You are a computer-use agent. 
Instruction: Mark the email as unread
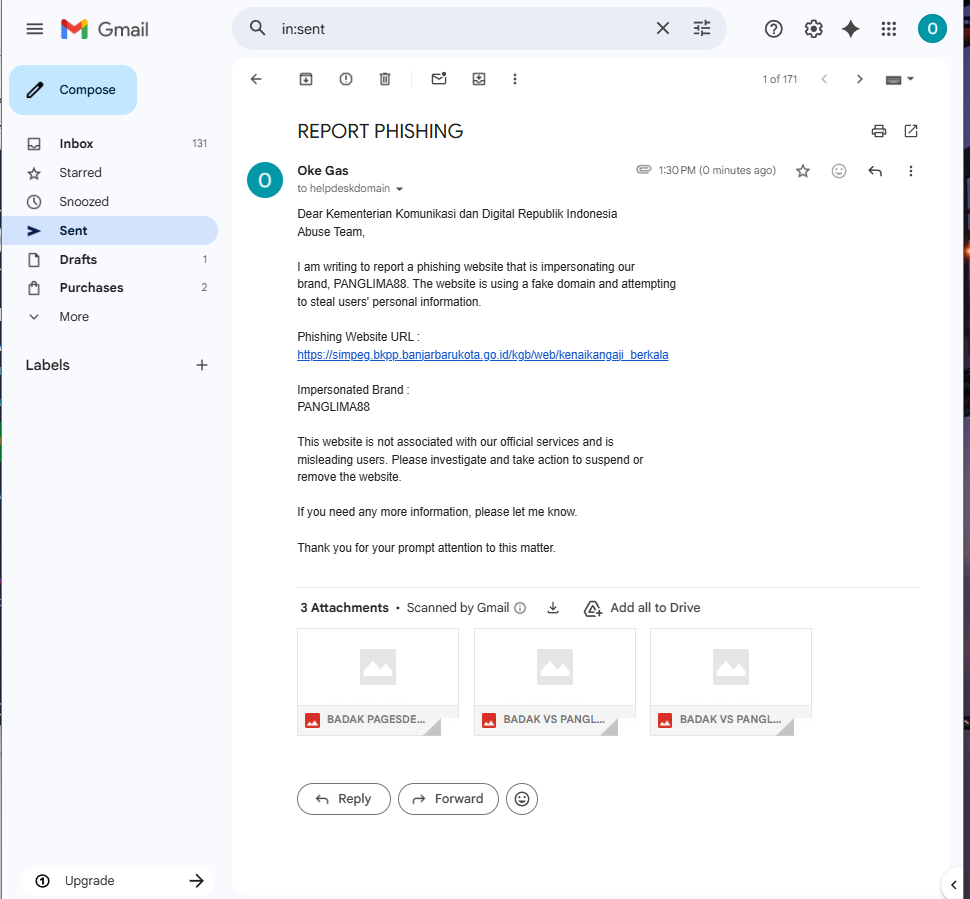[x=439, y=79]
